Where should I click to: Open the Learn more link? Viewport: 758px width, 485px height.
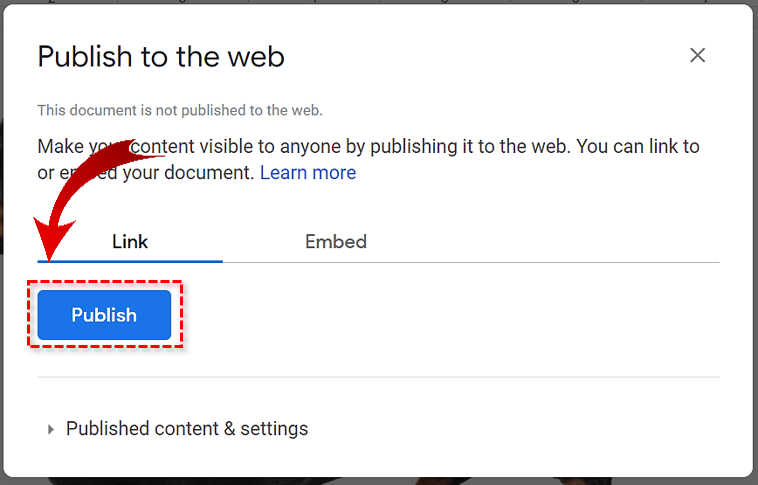click(307, 172)
